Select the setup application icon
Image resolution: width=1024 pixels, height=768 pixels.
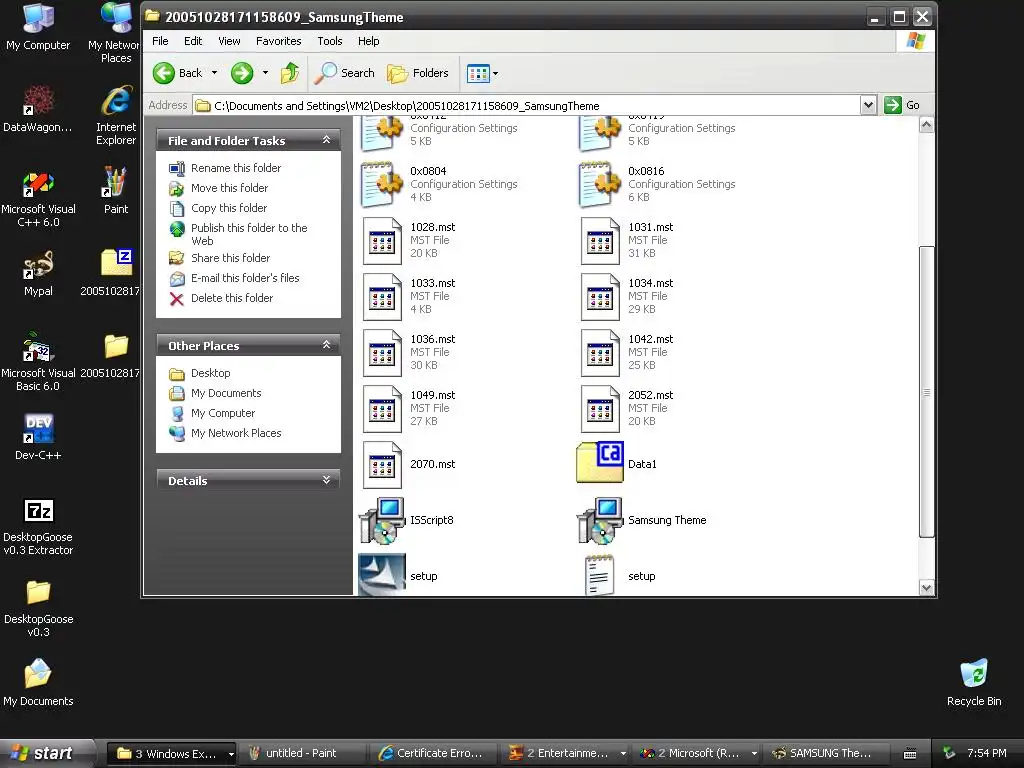382,575
